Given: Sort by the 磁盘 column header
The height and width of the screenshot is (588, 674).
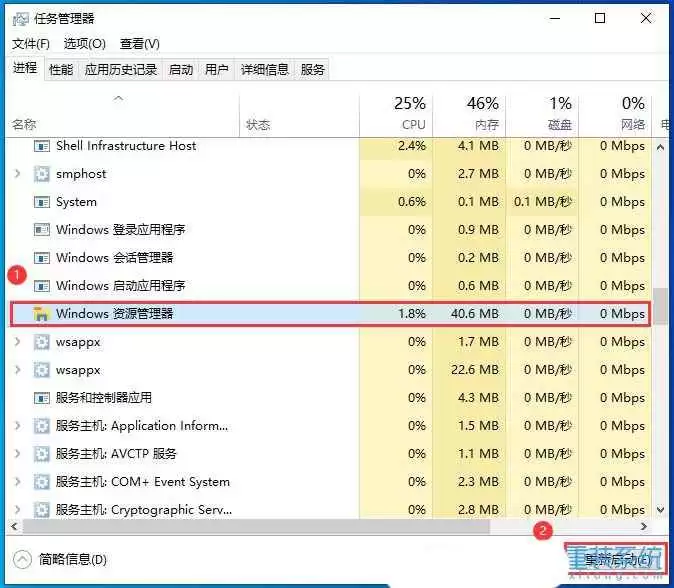Looking at the screenshot, I should pos(542,113).
